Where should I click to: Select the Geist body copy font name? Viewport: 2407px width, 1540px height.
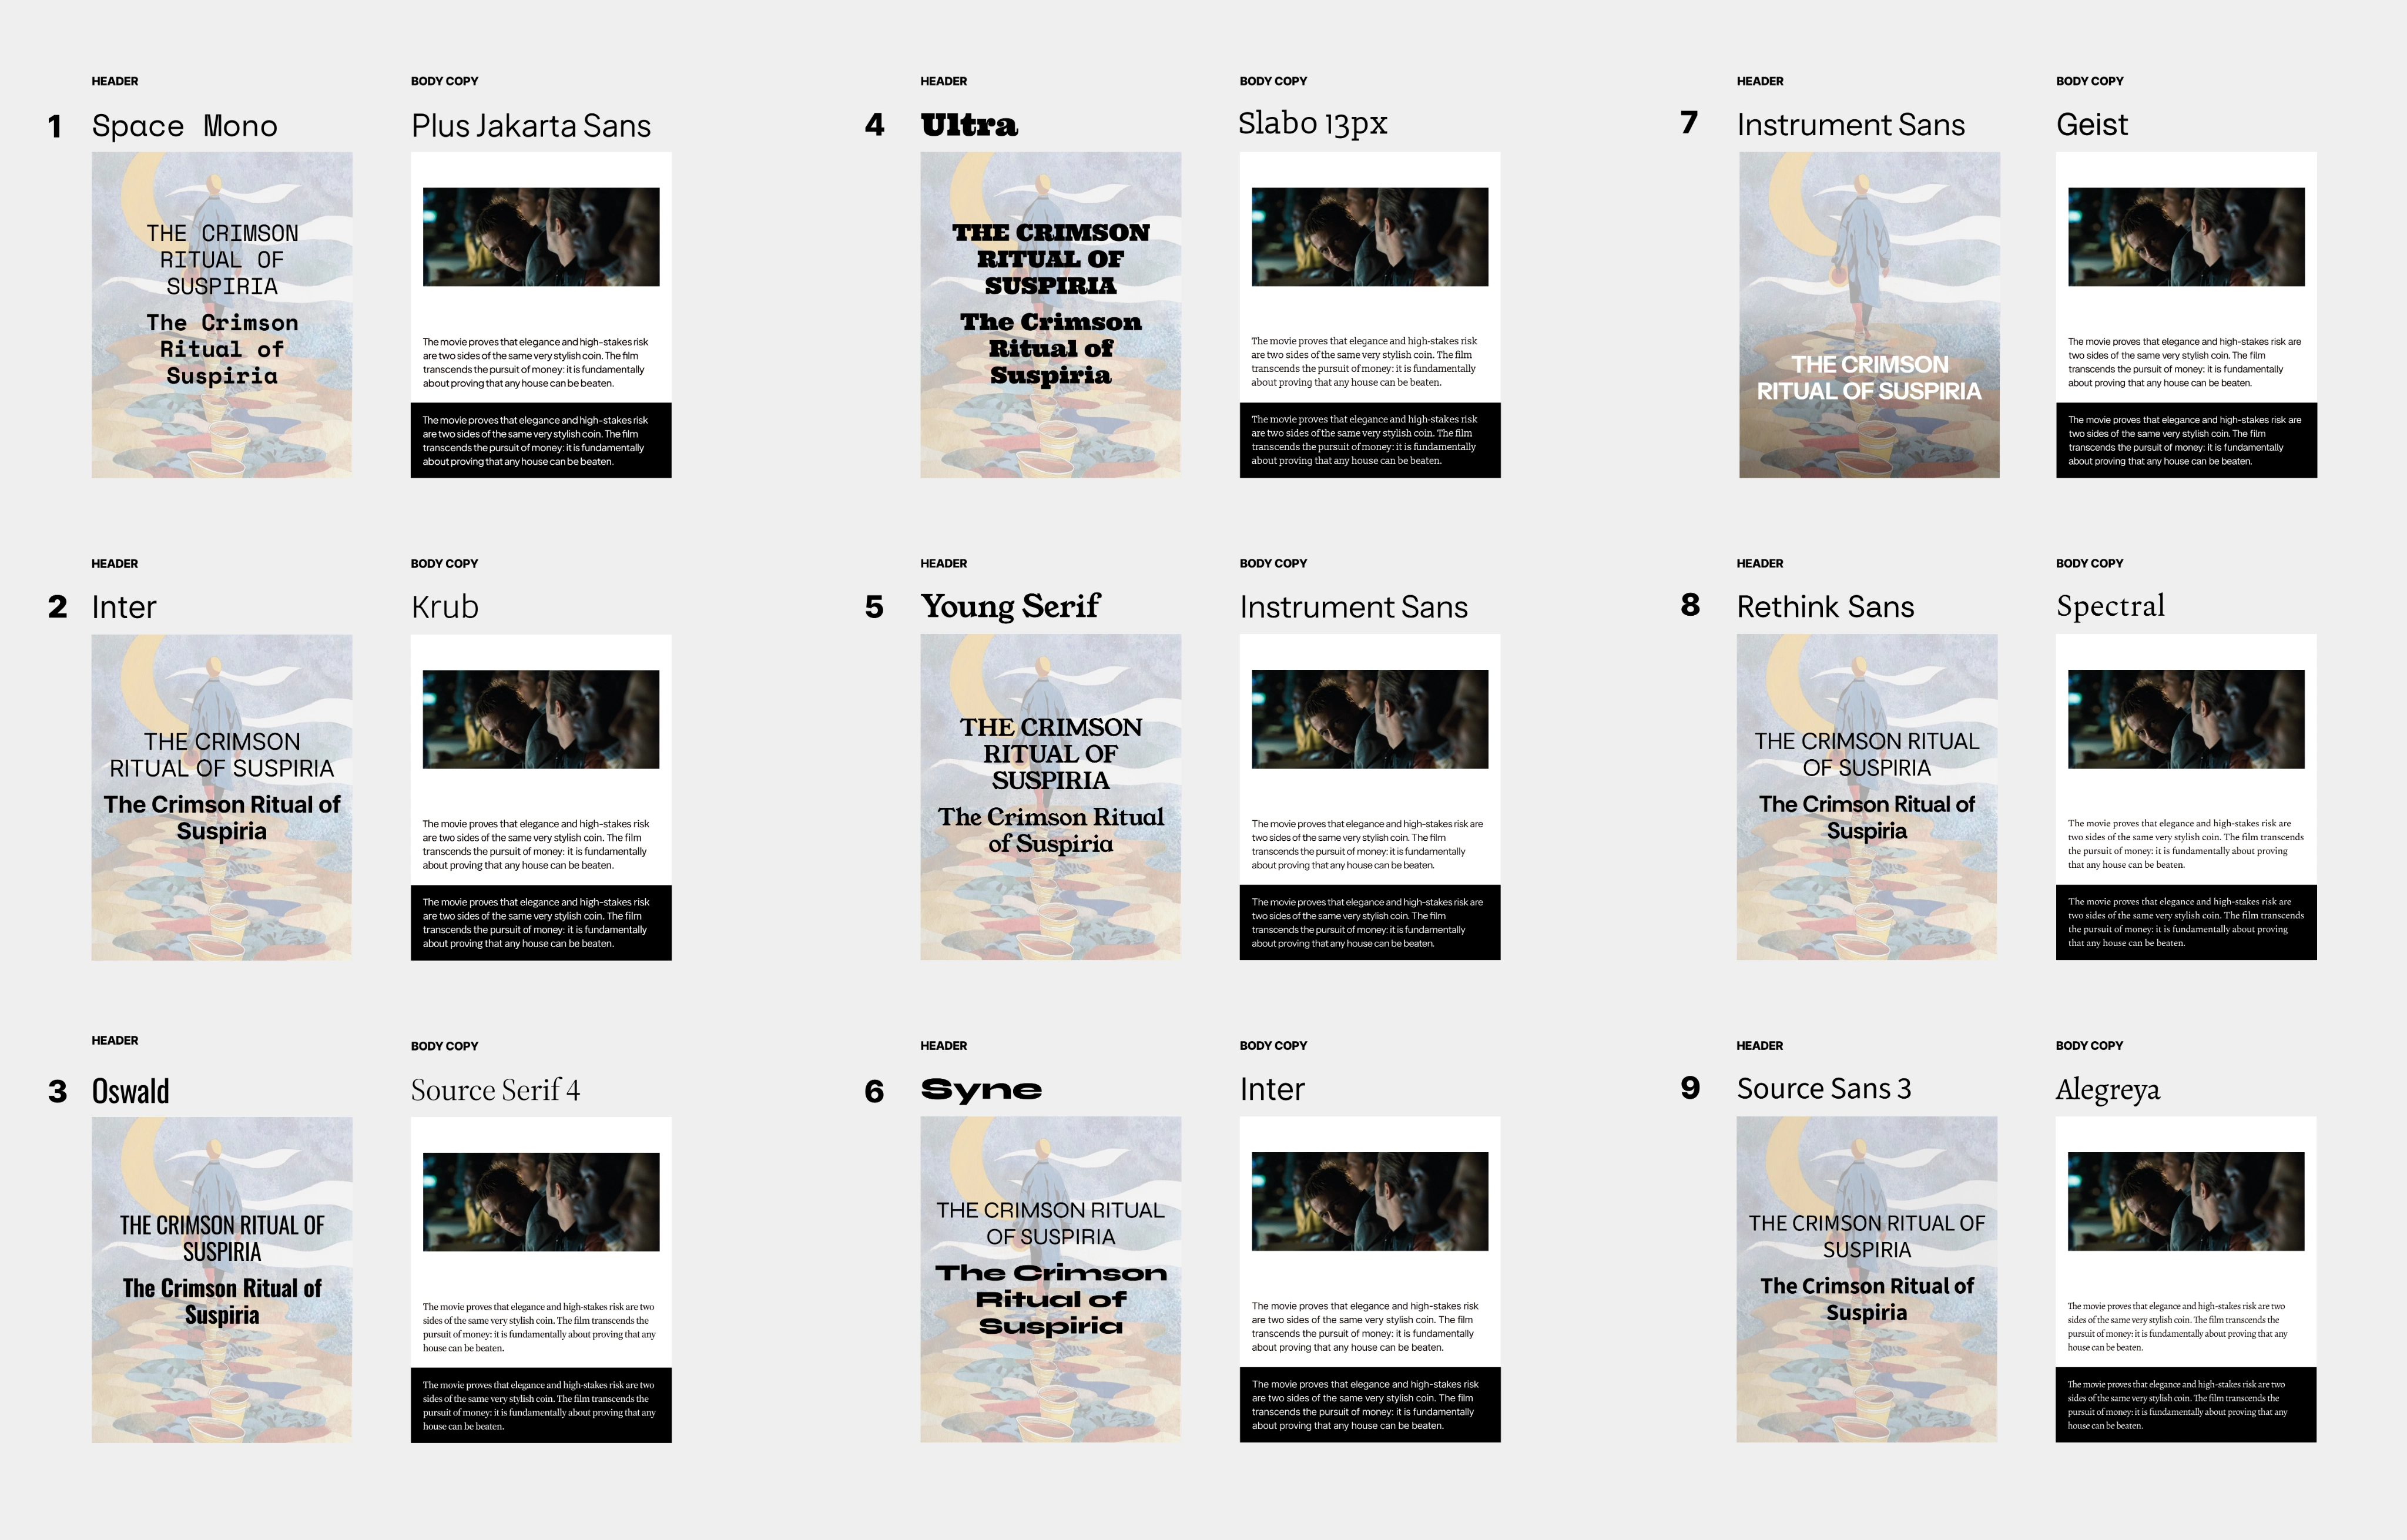2091,125
